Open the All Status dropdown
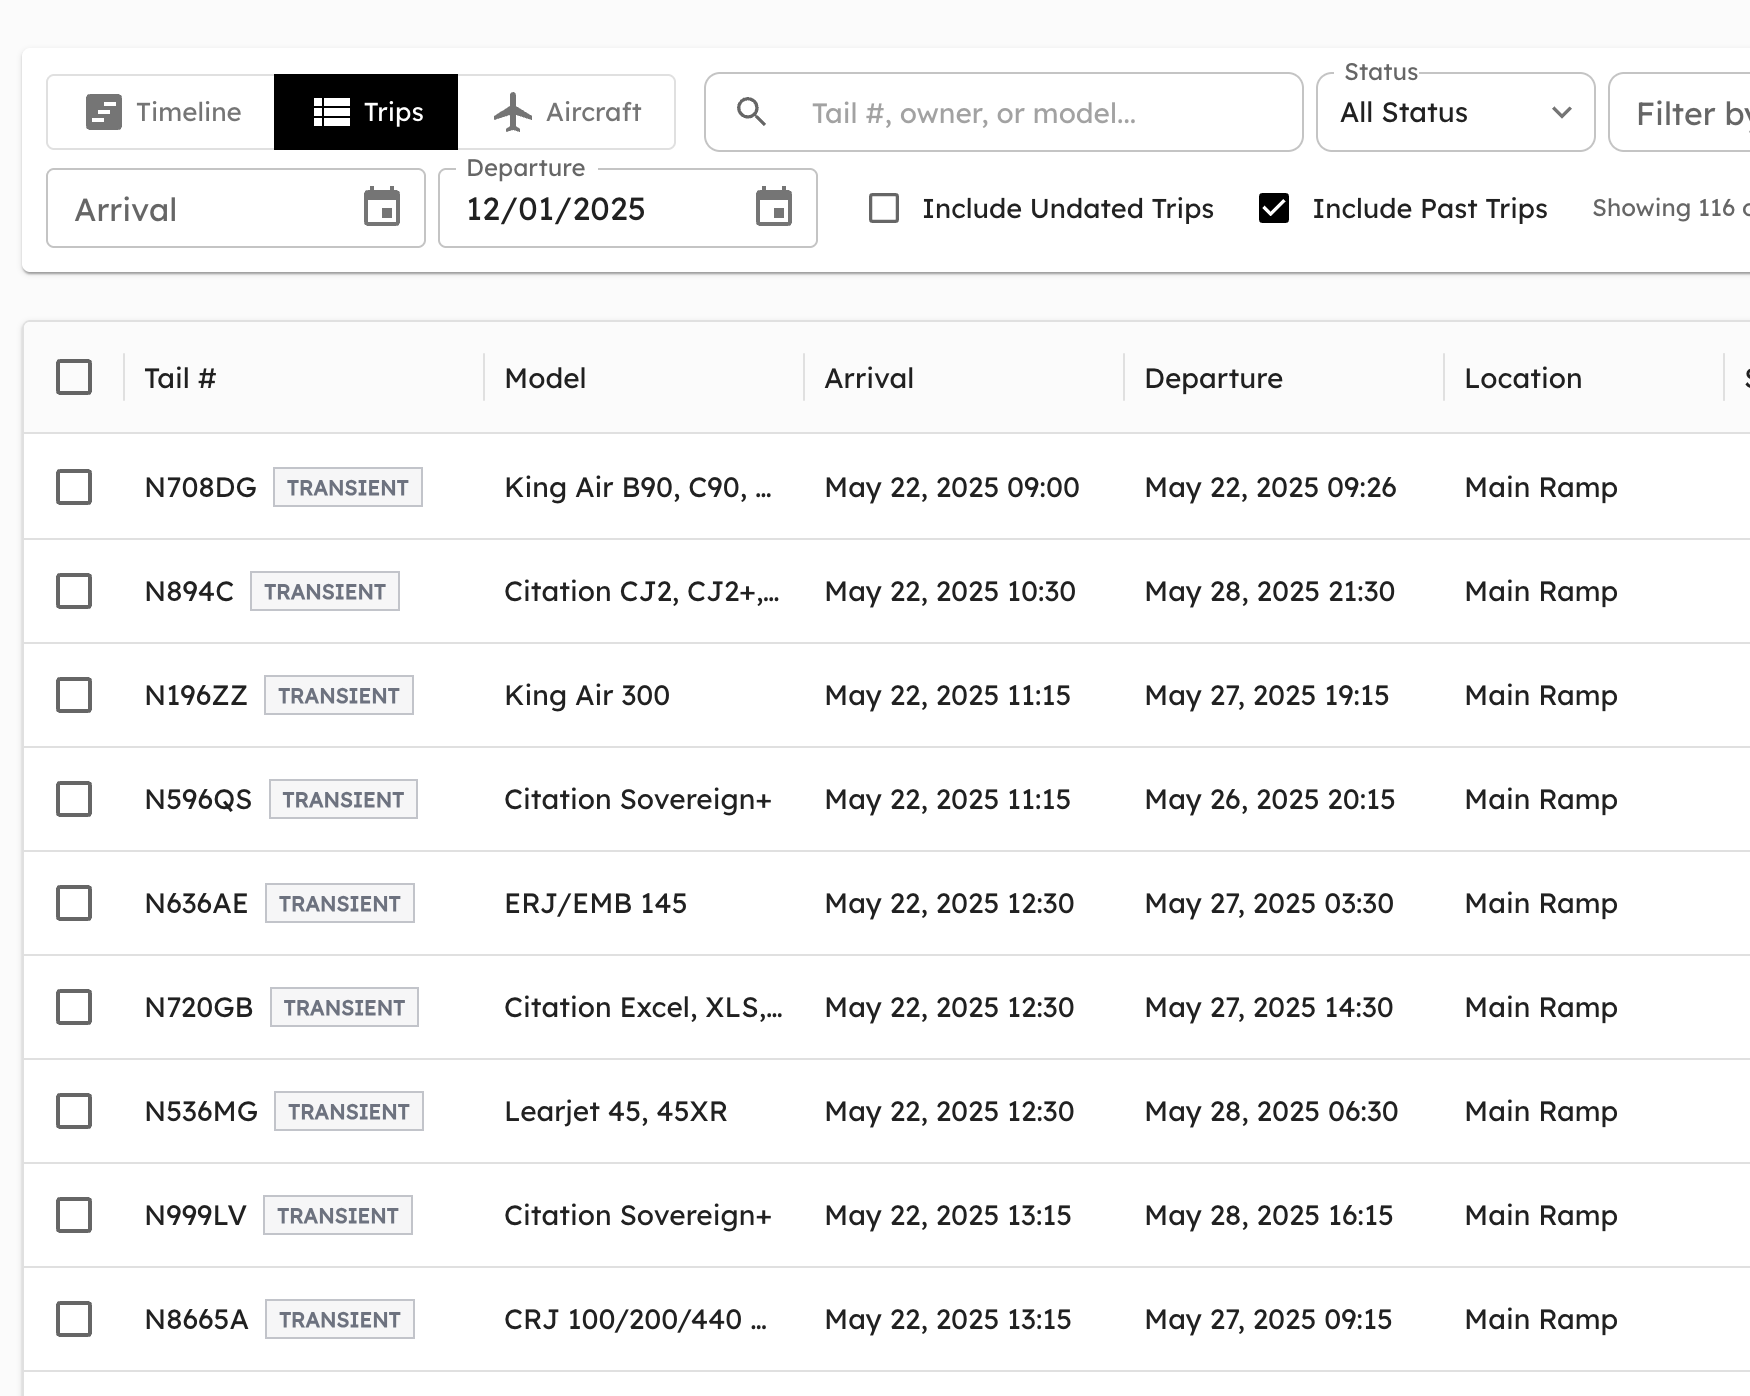 (x=1455, y=112)
